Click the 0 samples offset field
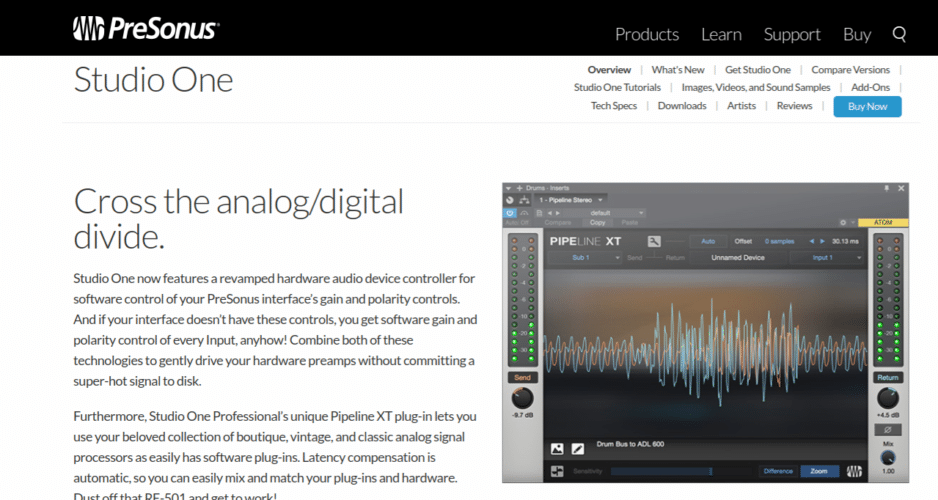 coord(779,241)
